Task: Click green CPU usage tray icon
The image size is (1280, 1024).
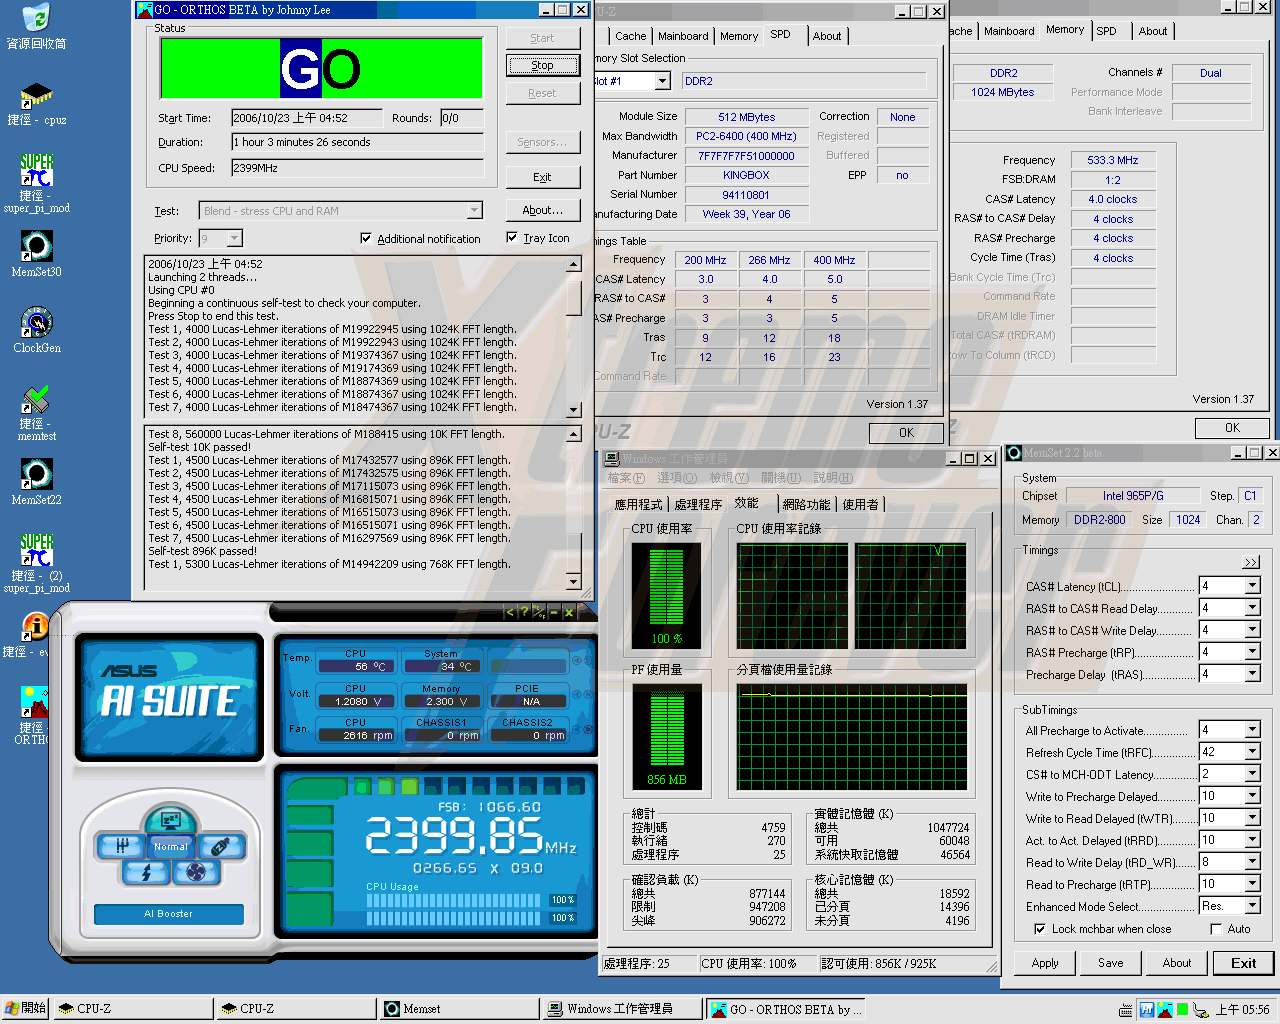Action: point(1183,1010)
